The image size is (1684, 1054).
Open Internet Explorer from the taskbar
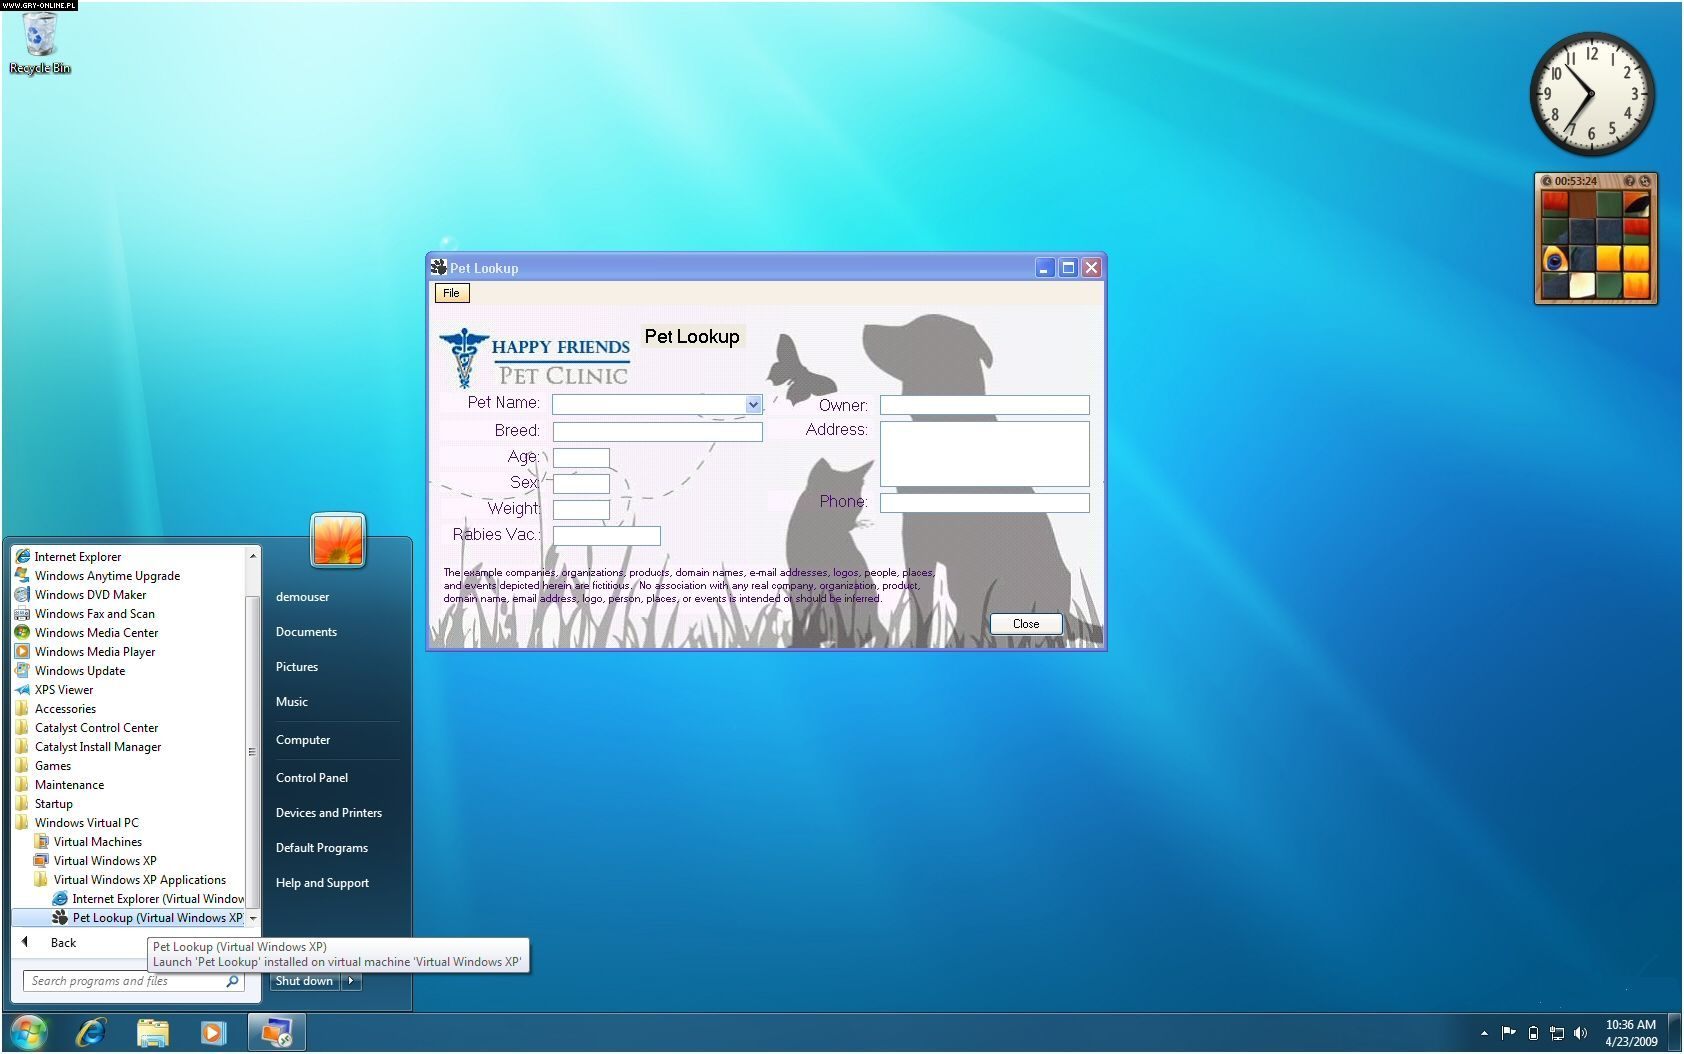[x=91, y=1032]
